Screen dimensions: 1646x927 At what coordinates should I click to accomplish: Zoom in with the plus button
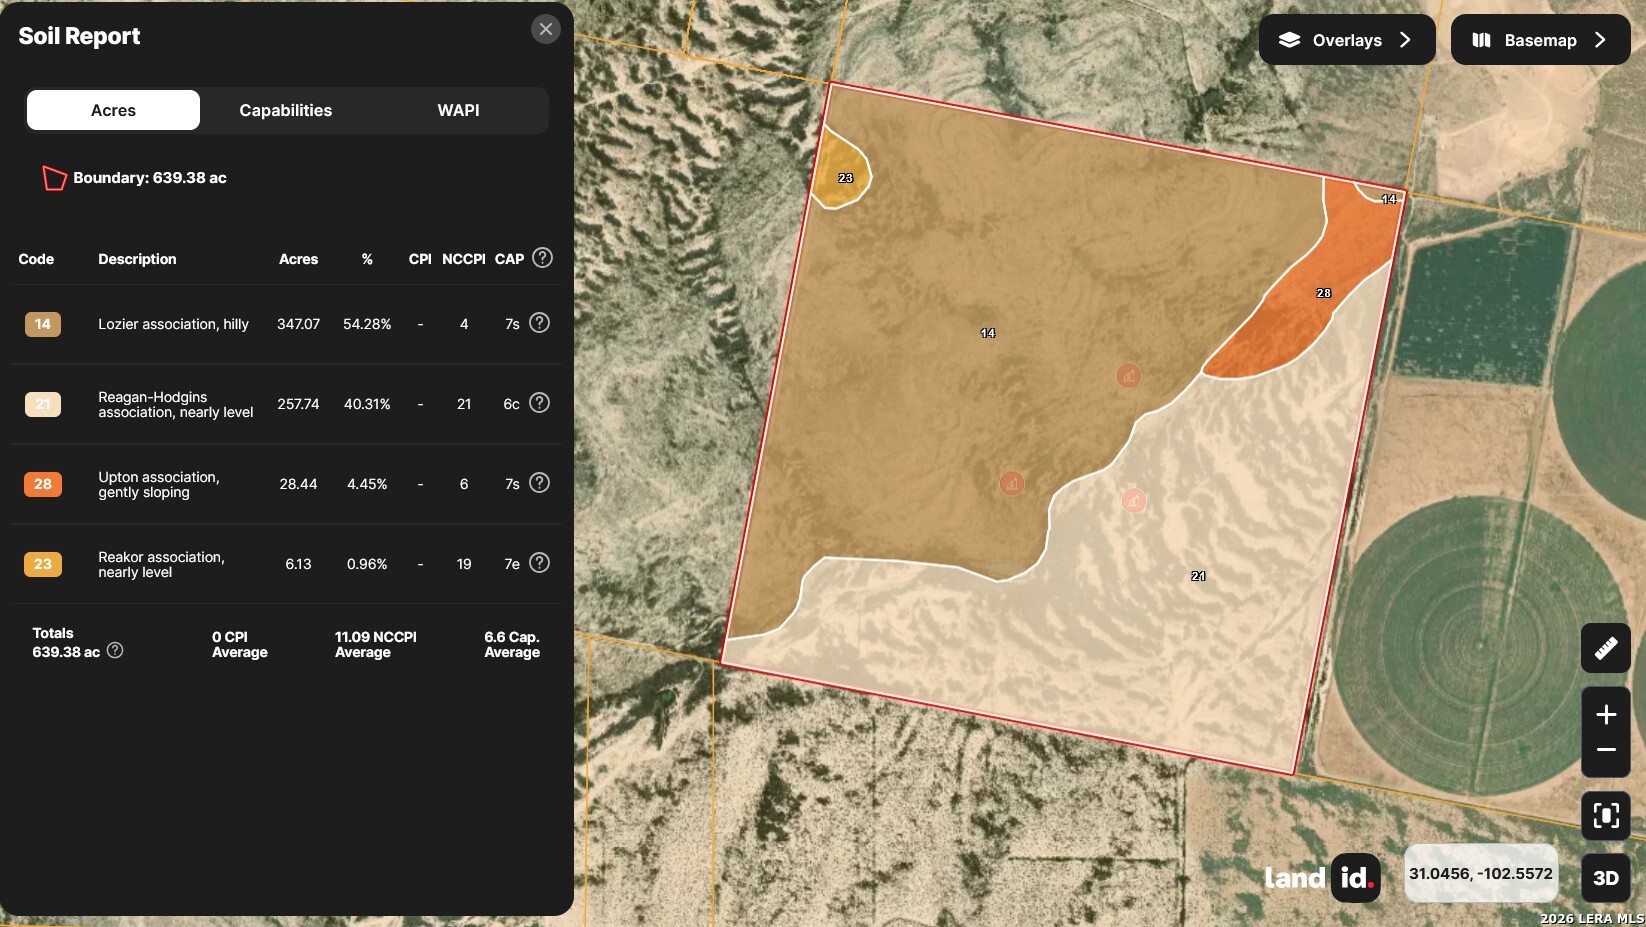1605,714
